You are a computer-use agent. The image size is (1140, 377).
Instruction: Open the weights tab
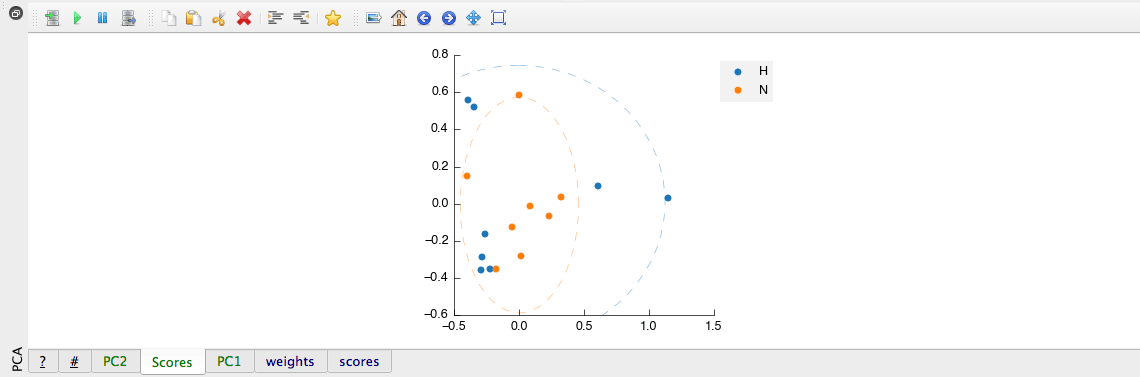pos(290,361)
